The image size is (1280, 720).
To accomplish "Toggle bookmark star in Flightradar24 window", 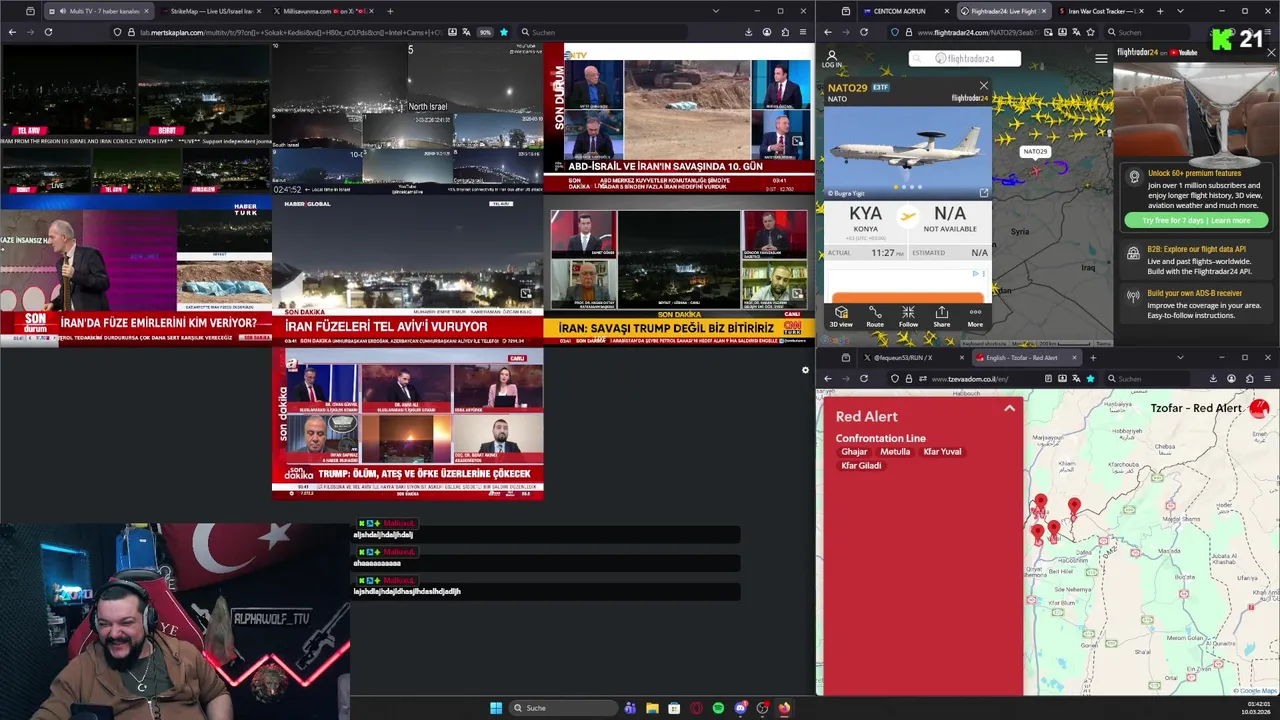I will tap(1090, 32).
